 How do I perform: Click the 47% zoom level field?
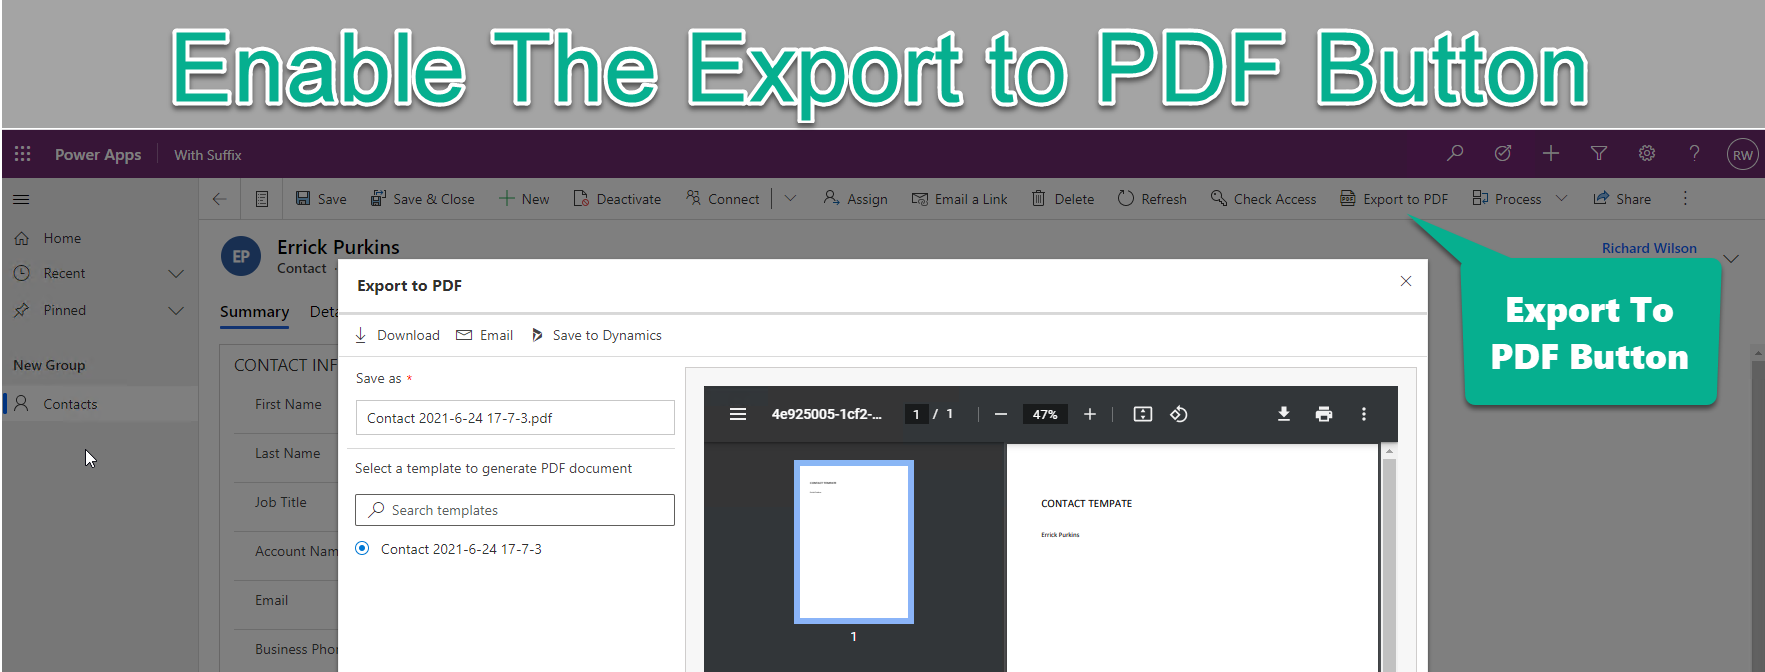1045,414
